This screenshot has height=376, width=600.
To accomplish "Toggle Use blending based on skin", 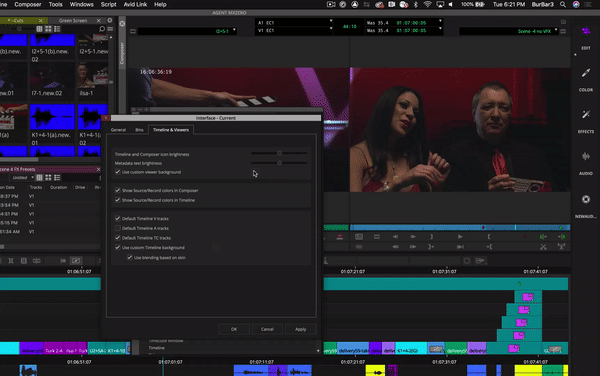I will pos(129,257).
